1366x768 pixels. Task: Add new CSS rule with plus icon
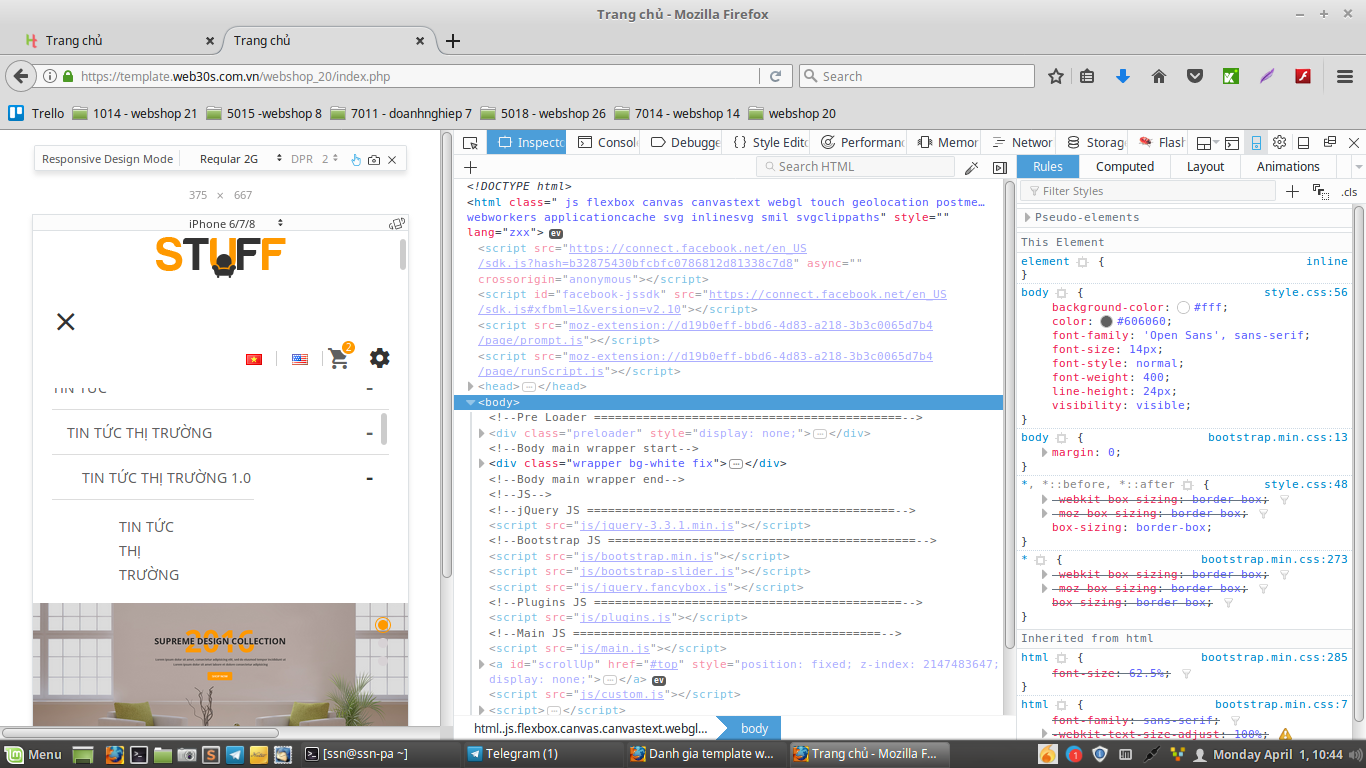pyautogui.click(x=1292, y=191)
